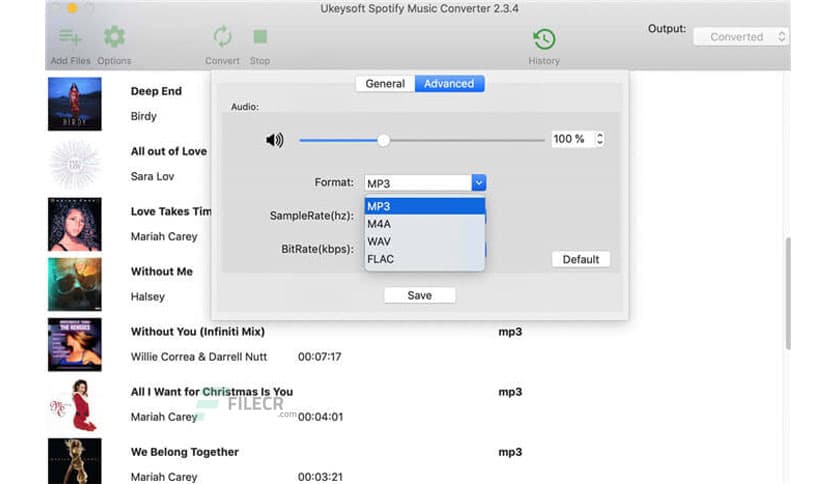Viewport: 836px width, 484px height.
Task: Click the Love Takes Time album cover
Action: click(x=75, y=224)
